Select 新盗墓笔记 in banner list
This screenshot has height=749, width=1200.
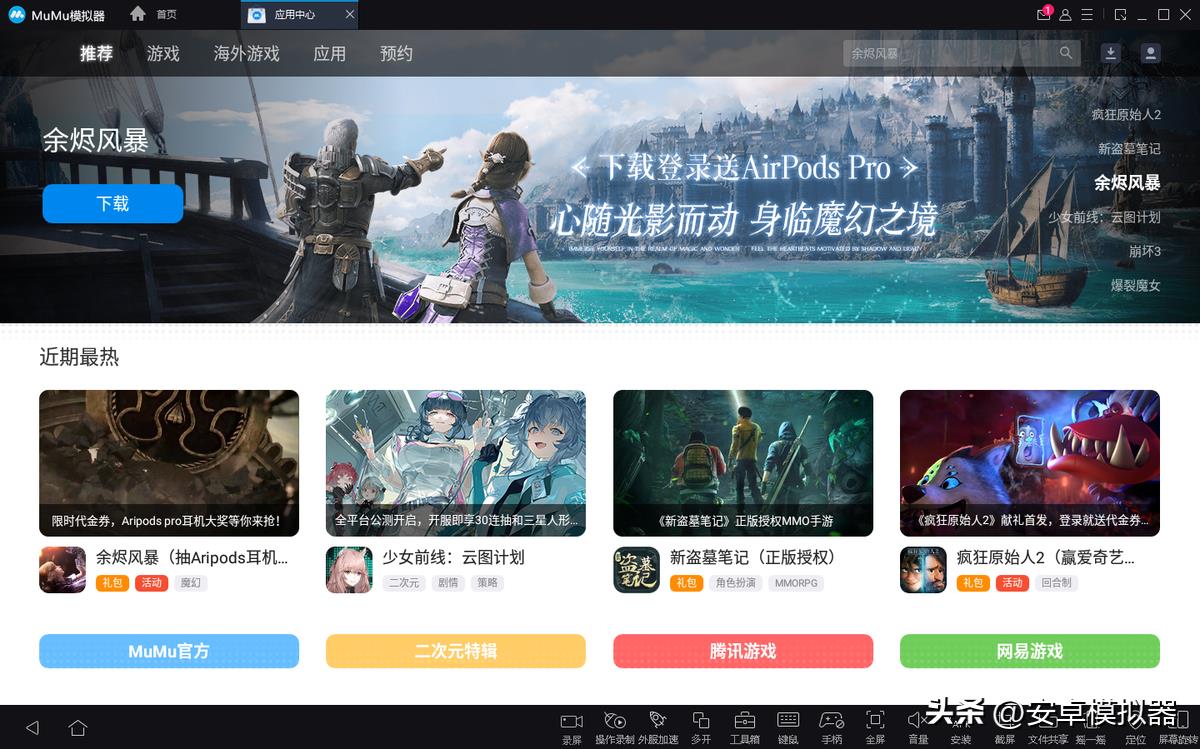click(x=1129, y=149)
